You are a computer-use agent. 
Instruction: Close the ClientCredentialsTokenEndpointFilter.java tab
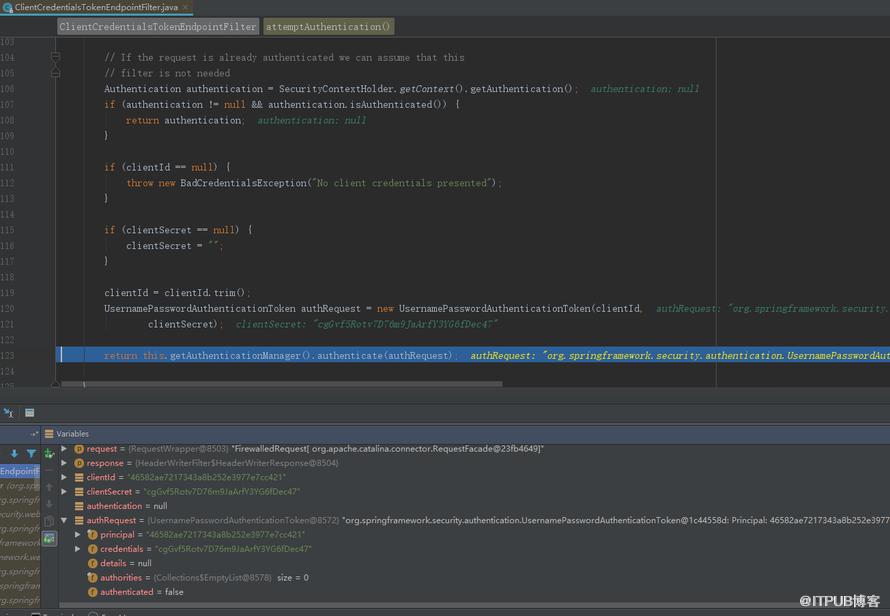coord(185,7)
